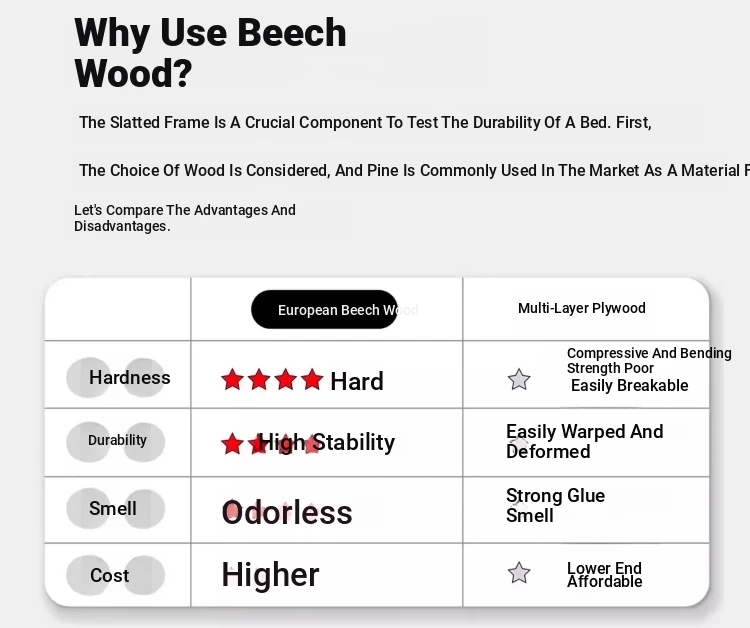The image size is (750, 628).
Task: Select the Cost row label
Action: pos(110,575)
